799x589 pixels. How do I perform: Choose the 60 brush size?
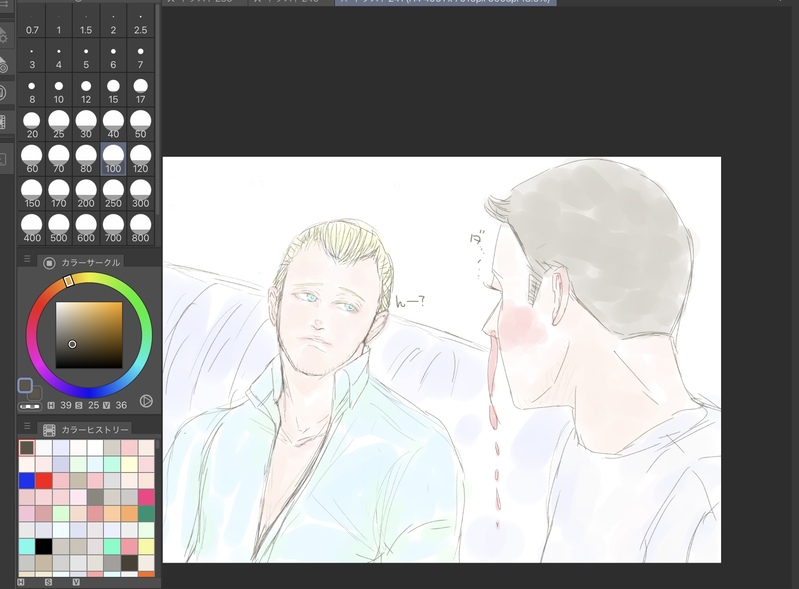coord(32,159)
